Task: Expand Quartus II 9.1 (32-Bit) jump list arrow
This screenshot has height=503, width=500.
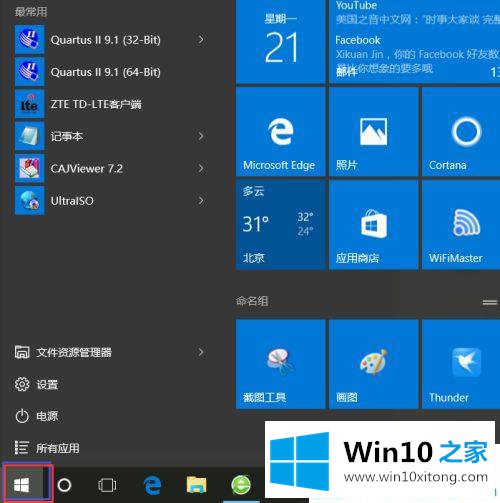Action: coord(201,39)
